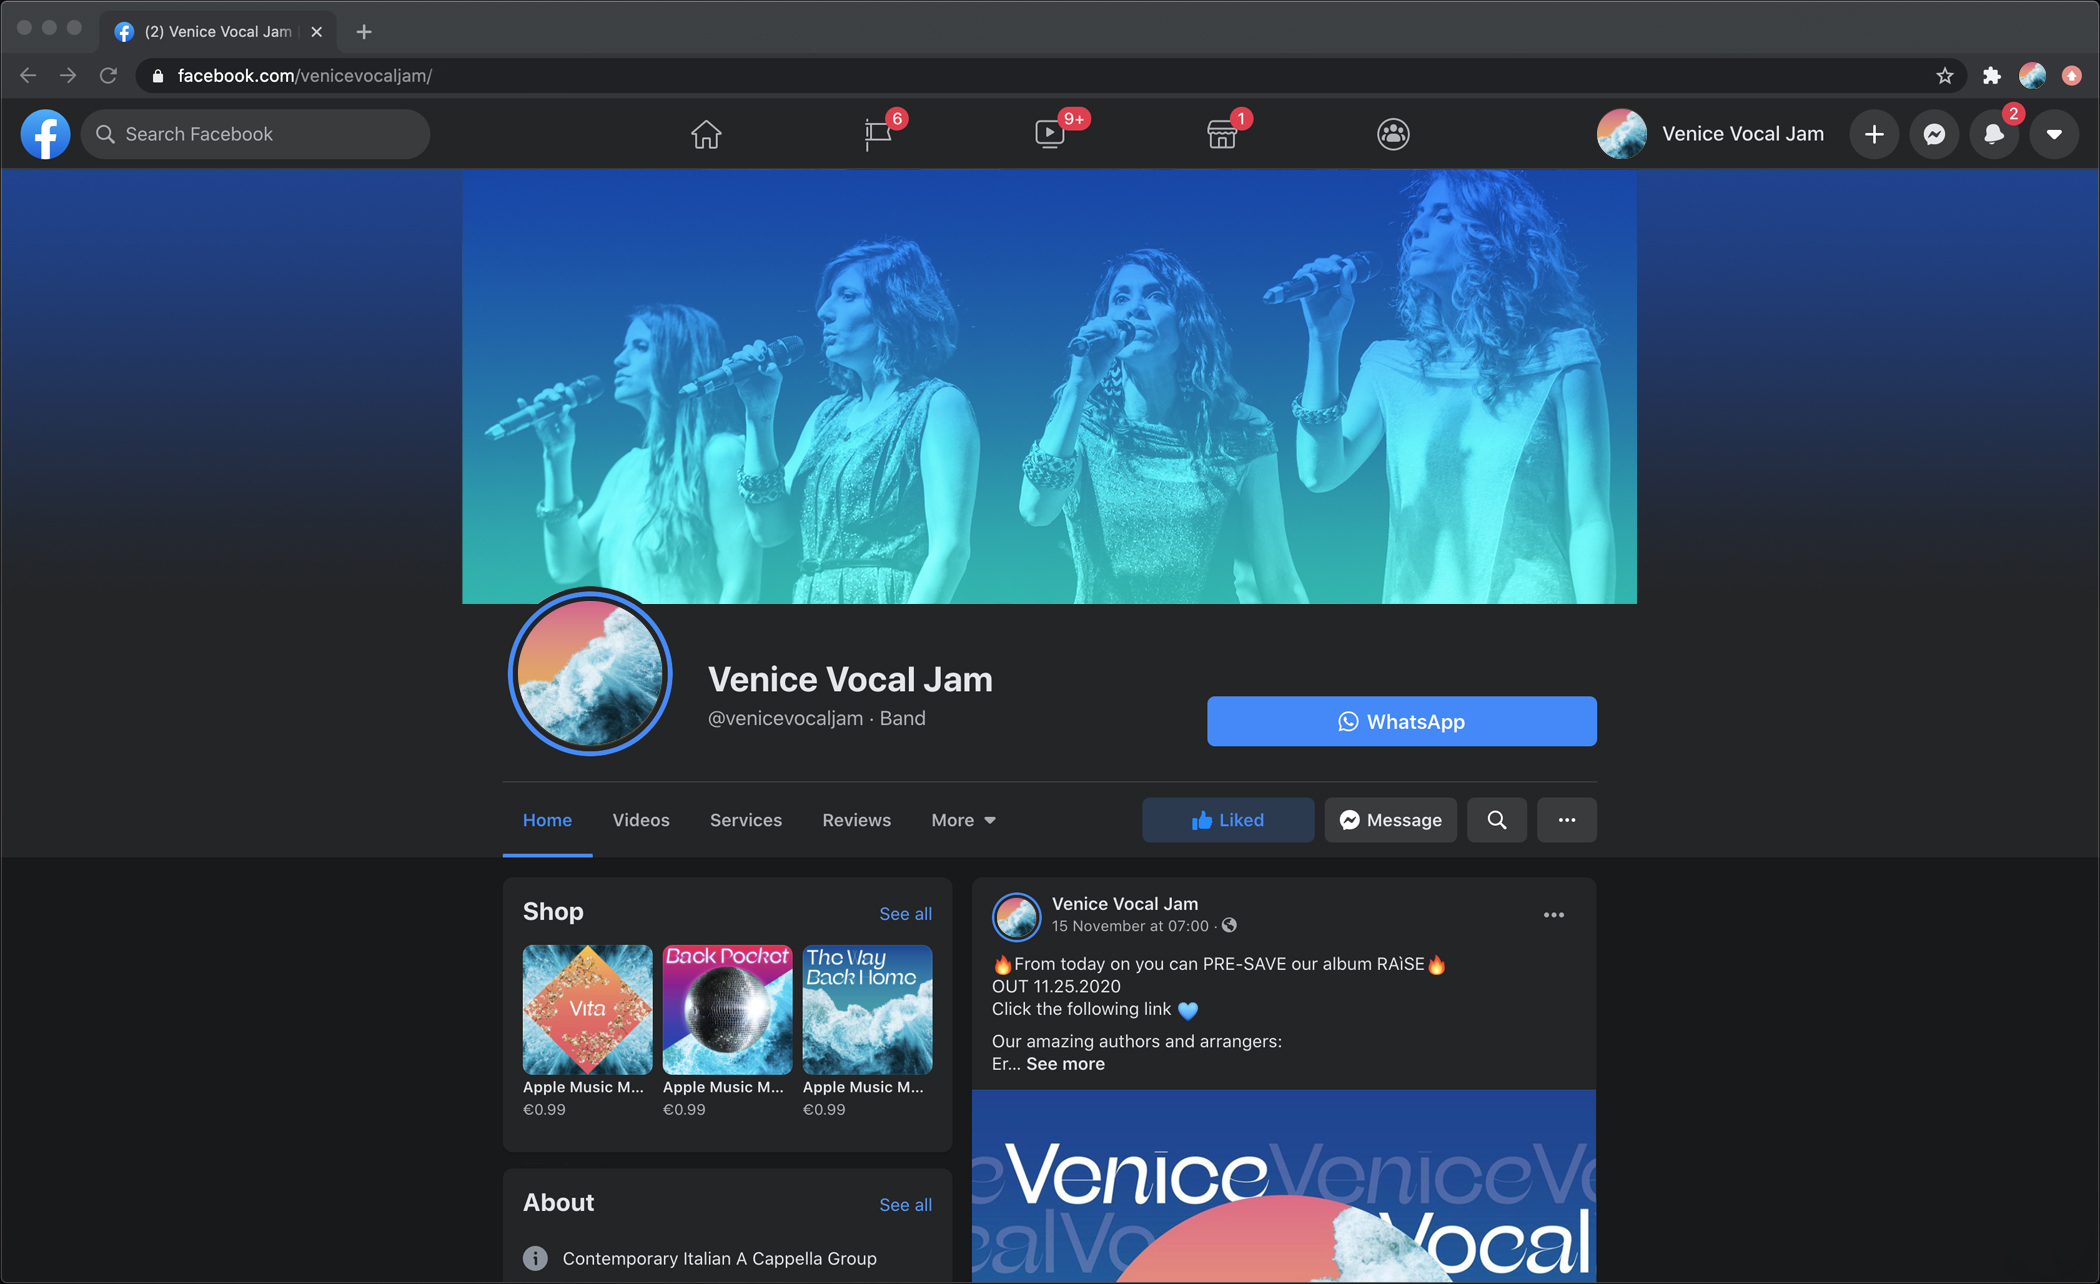Click the Create plus icon
The height and width of the screenshot is (1284, 2100).
click(x=1874, y=134)
